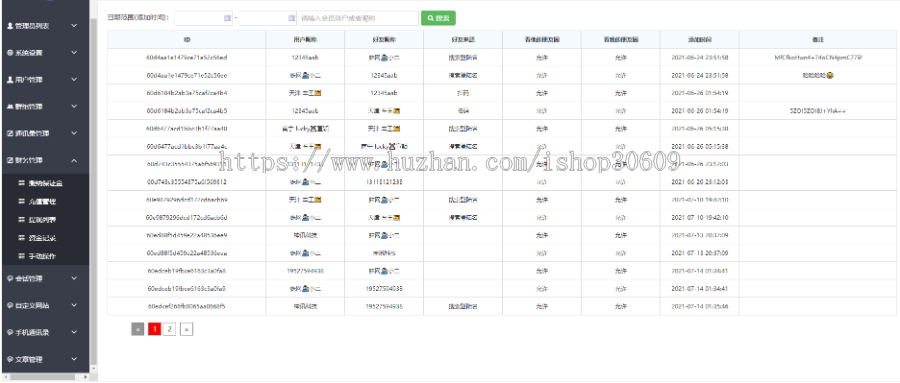The image size is (900, 383).
Task: Click the next page » button
Action: [x=186, y=329]
